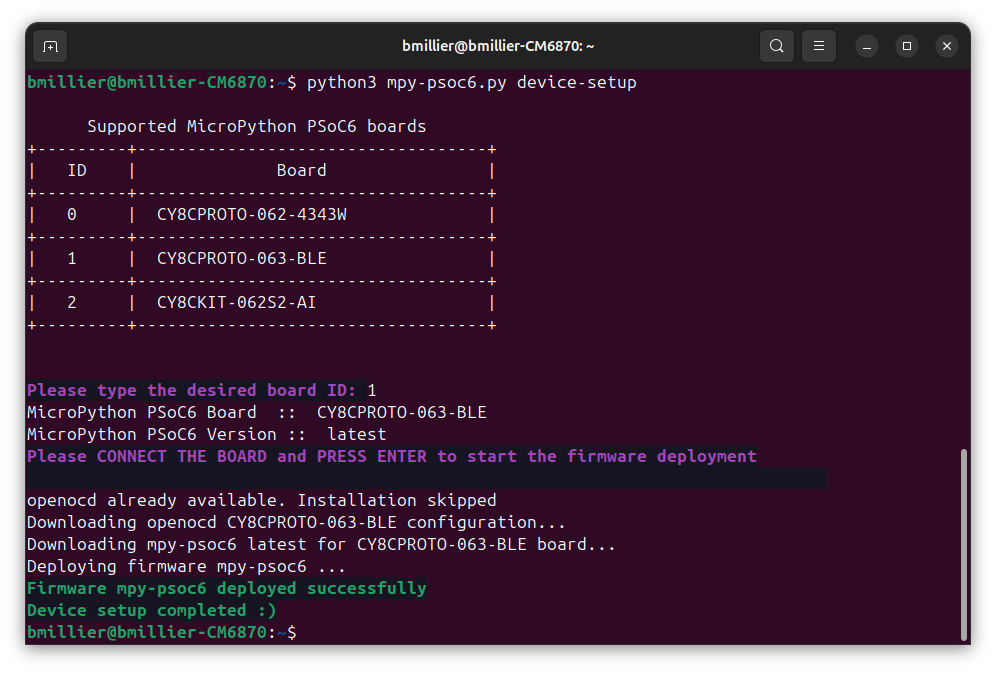Close the terminal window
The height and width of the screenshot is (673, 996).
[946, 46]
